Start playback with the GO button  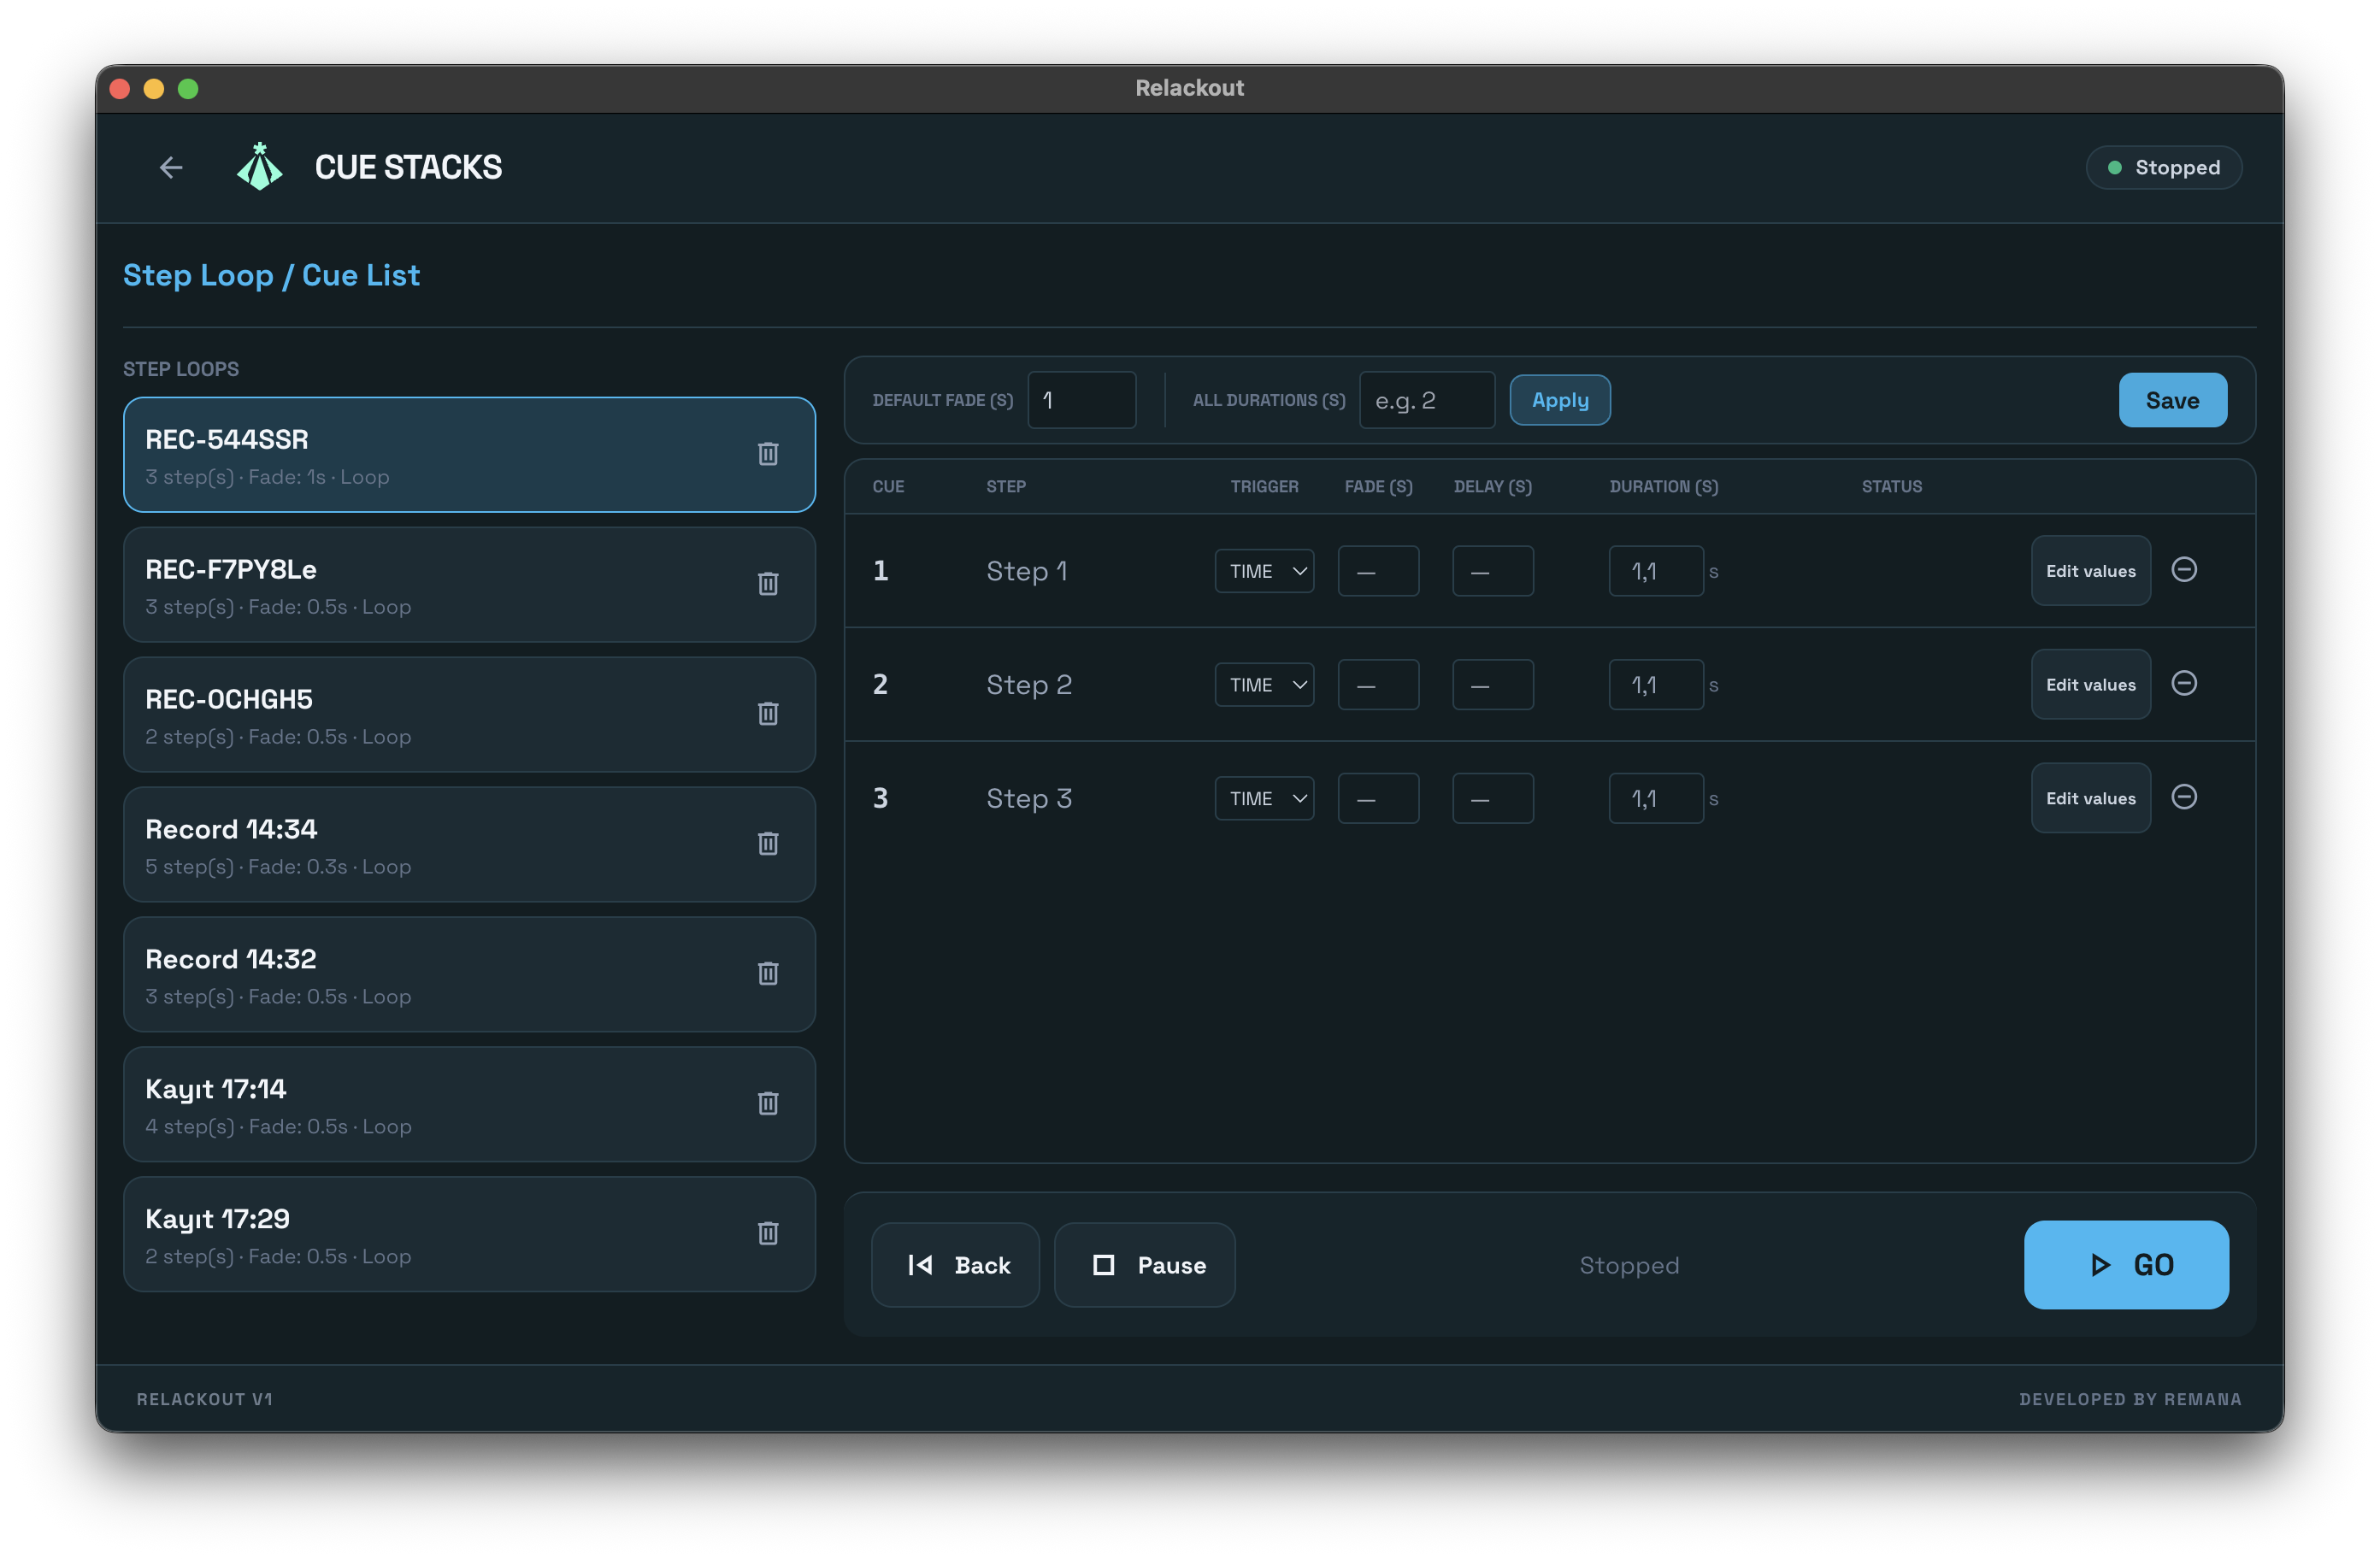2126,1265
